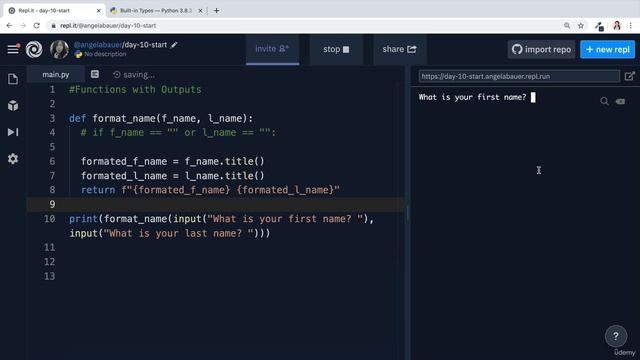Screen dimensions: 640x360
Task: Click 'formated_f_name = f_name.title()' line
Action: coord(173,161)
